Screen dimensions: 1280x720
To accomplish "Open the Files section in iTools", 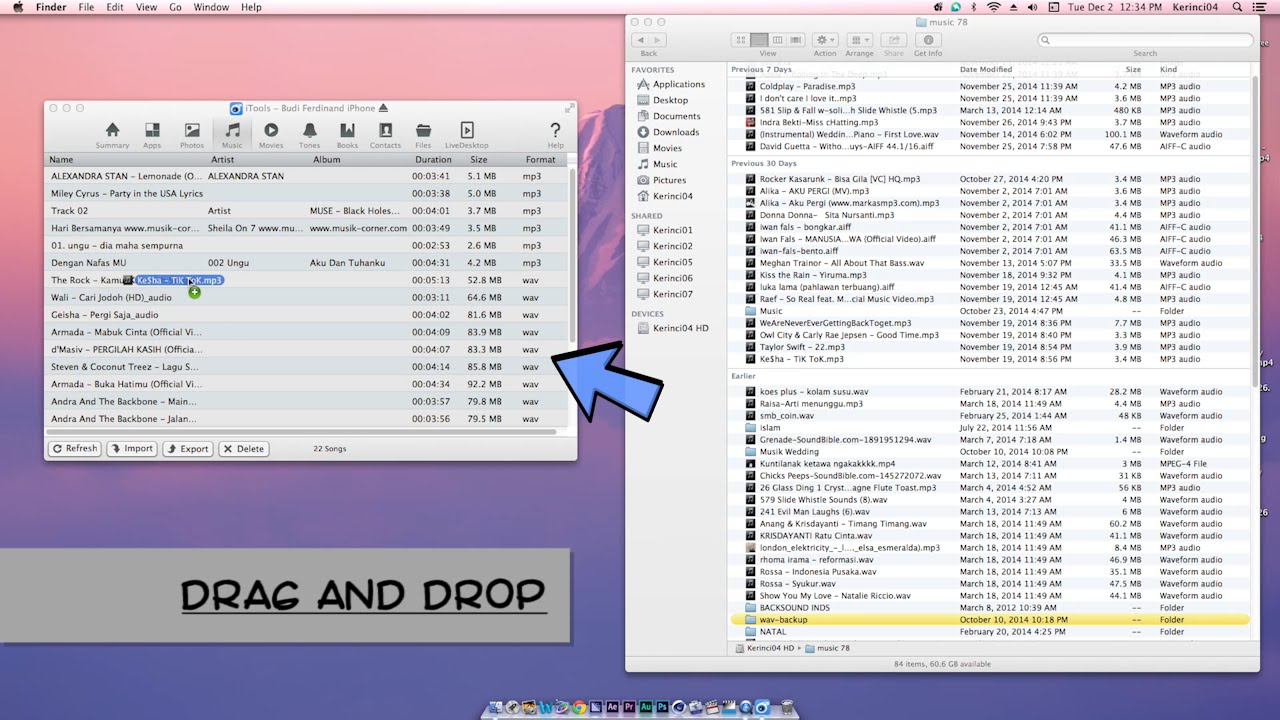I will (x=423, y=135).
